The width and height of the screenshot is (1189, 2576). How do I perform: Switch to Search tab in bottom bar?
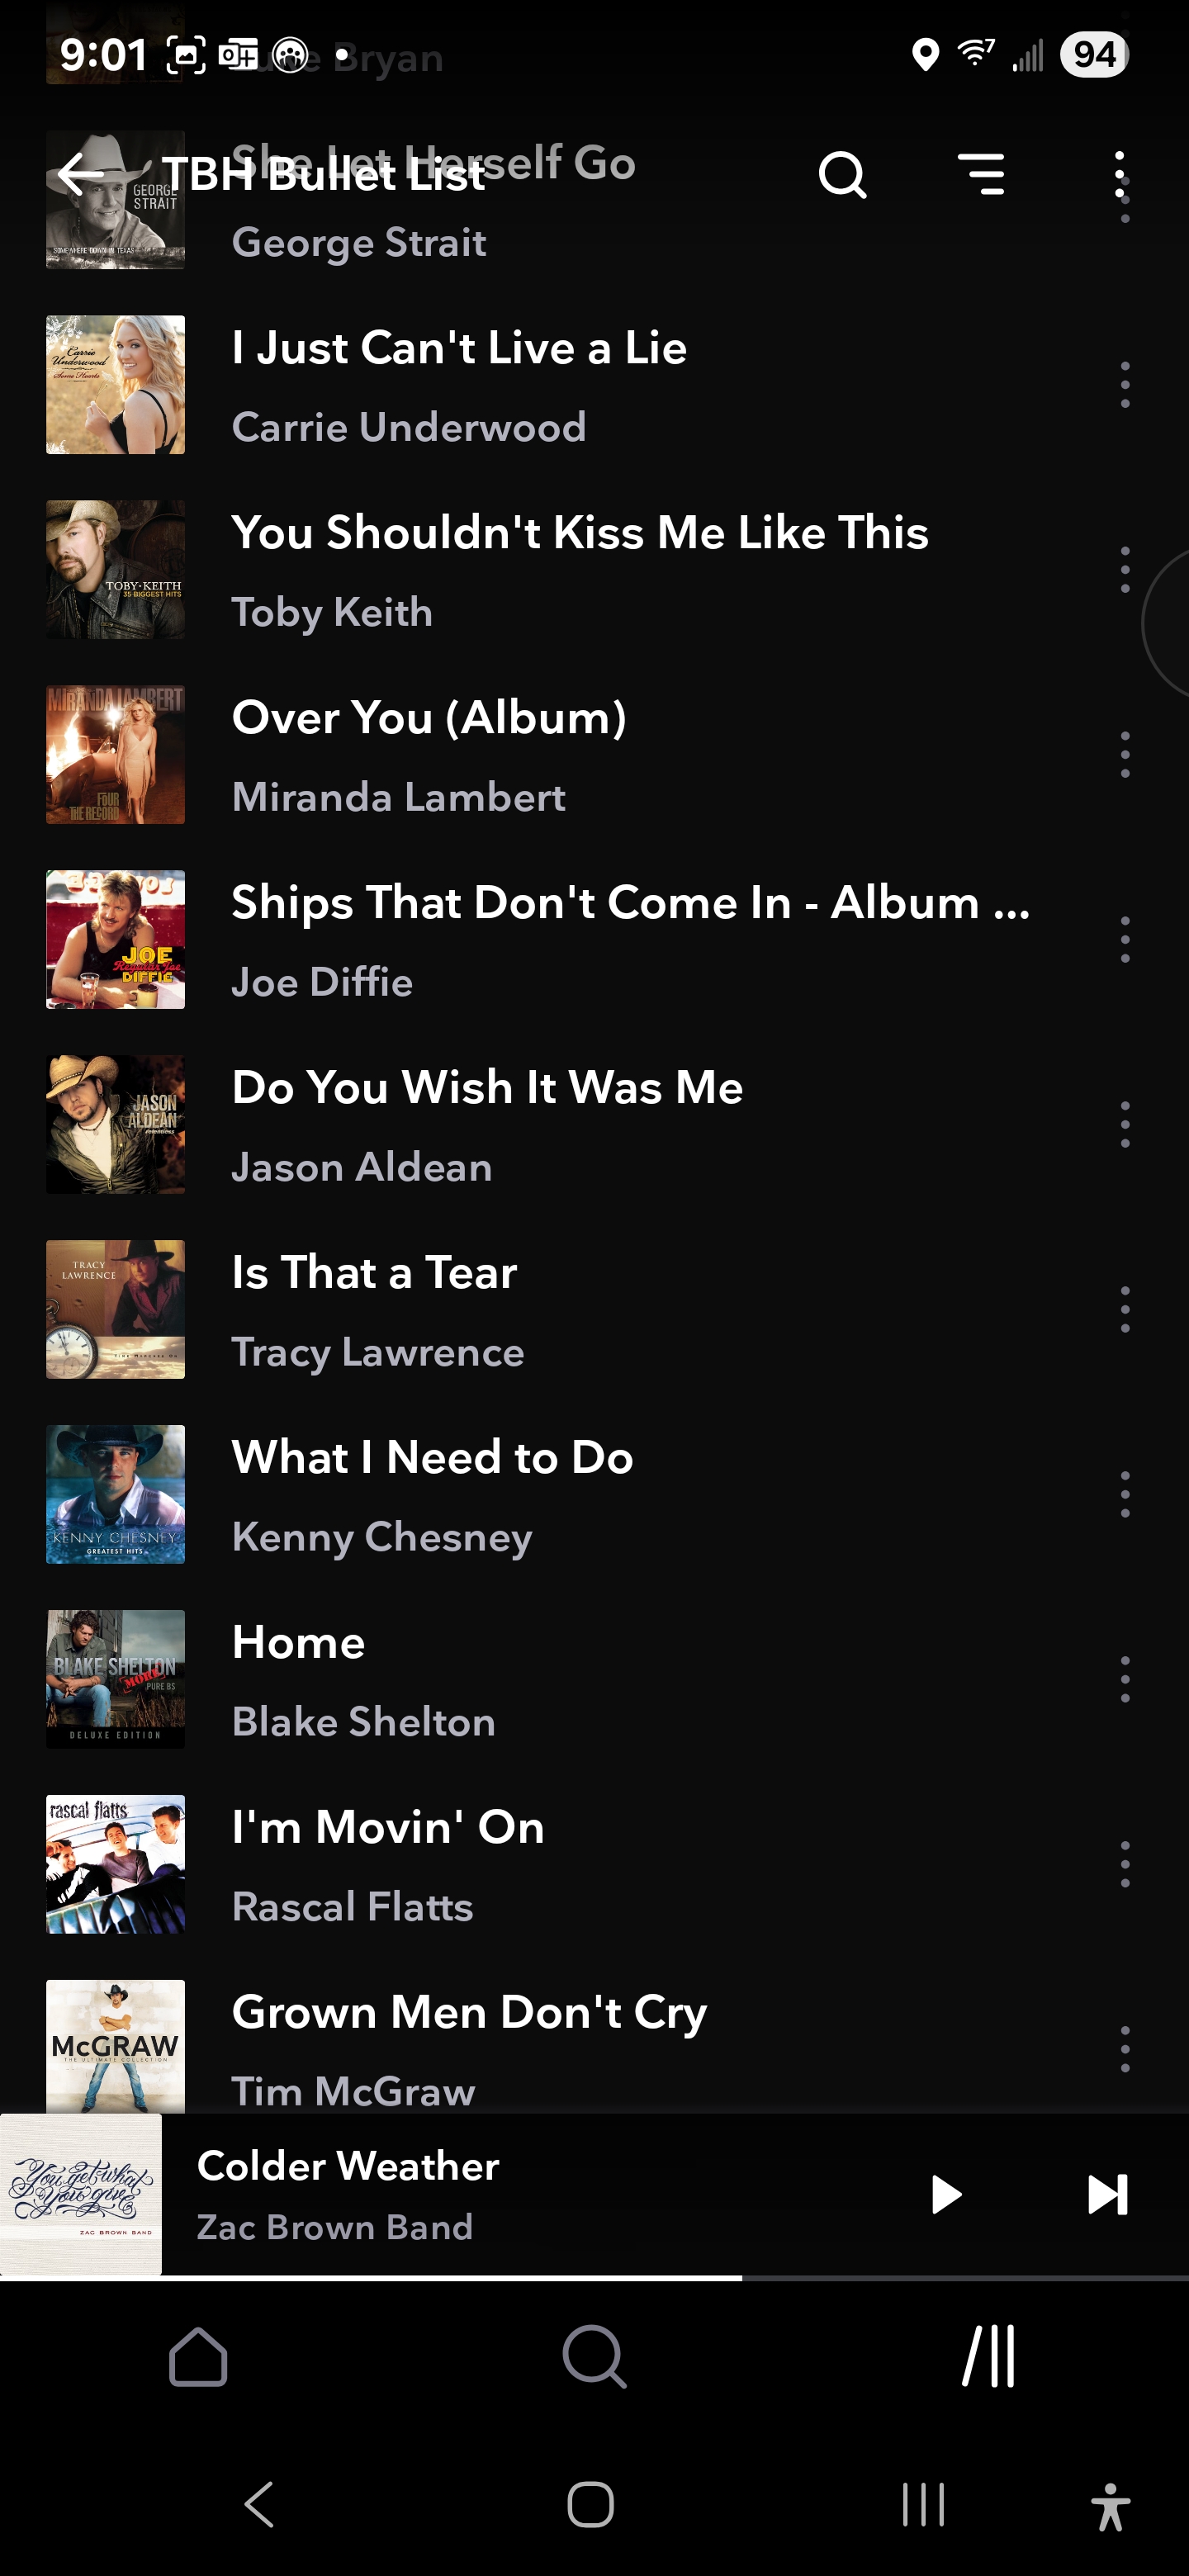[x=594, y=2357]
